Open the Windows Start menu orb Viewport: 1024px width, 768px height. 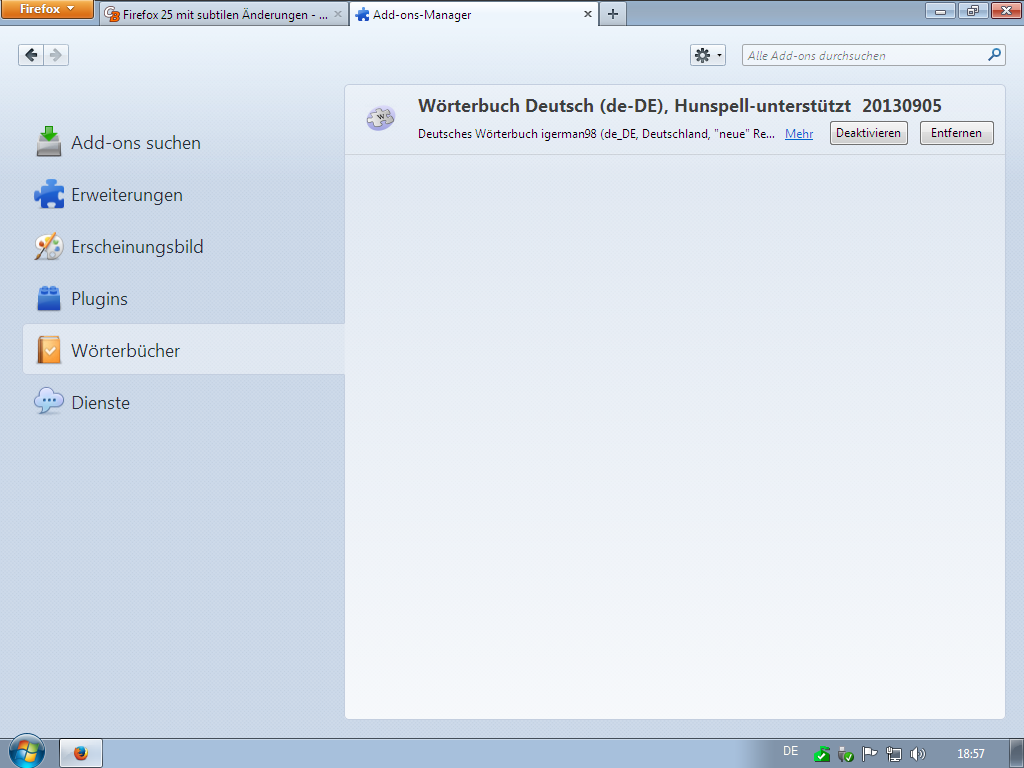(27, 752)
